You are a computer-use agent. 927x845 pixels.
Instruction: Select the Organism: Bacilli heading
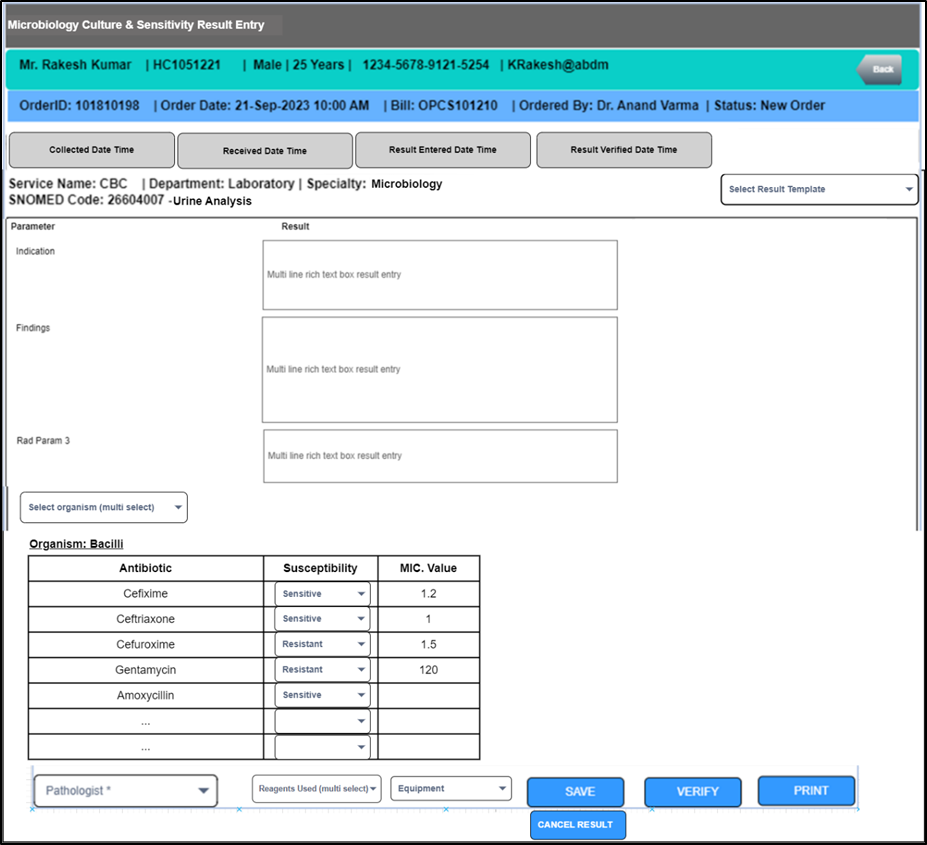click(x=76, y=544)
